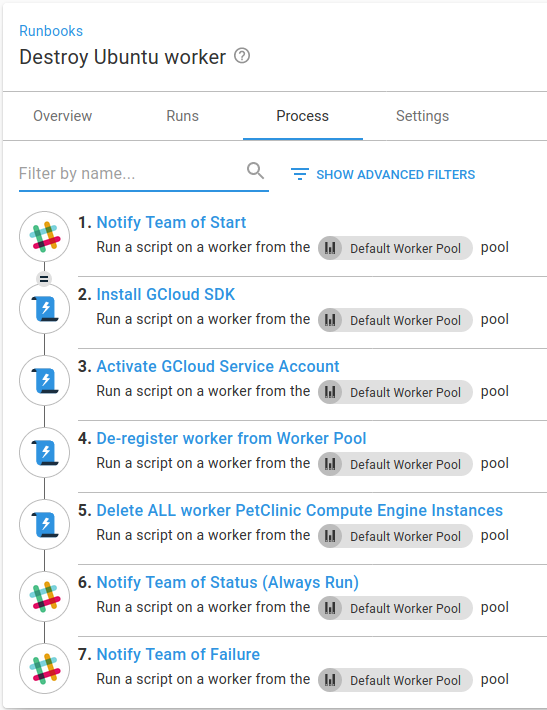The width and height of the screenshot is (547, 710).
Task: Select the Process tab
Action: pos(302,116)
